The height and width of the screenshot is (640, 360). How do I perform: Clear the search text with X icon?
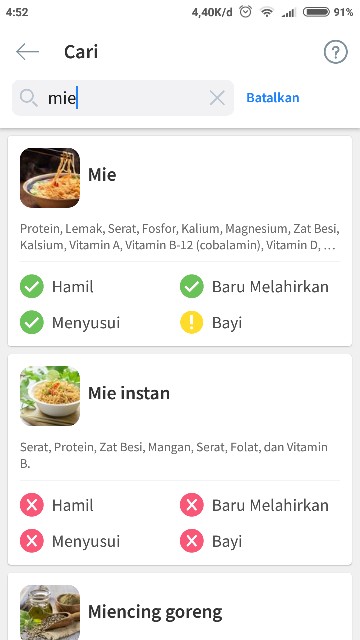[217, 98]
